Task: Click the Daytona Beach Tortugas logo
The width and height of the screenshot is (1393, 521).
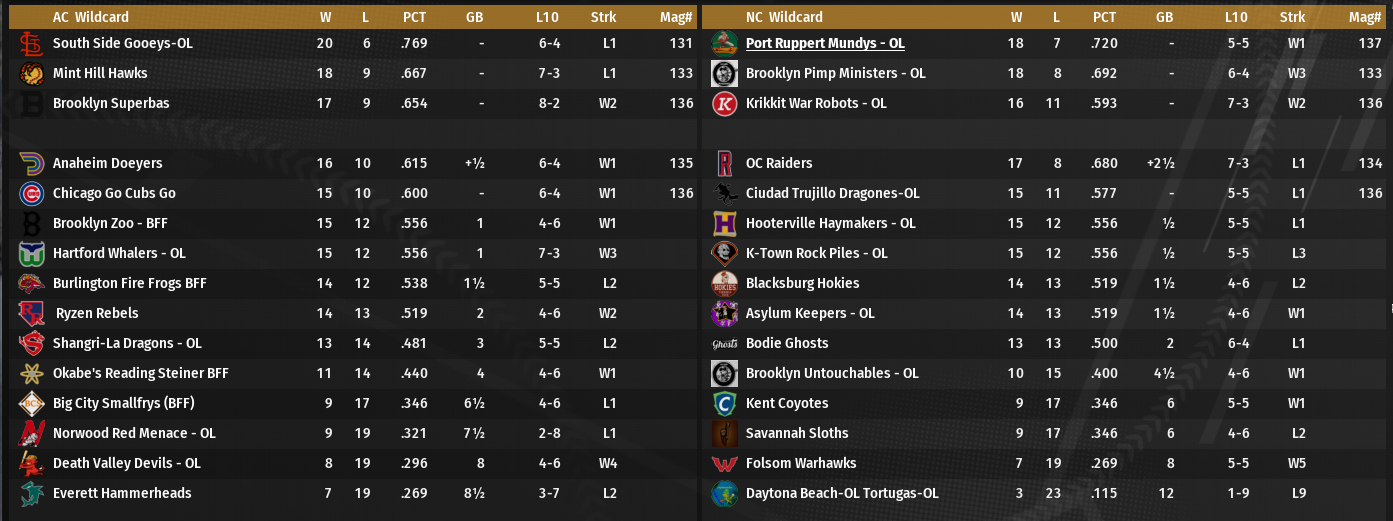Action: click(x=724, y=493)
